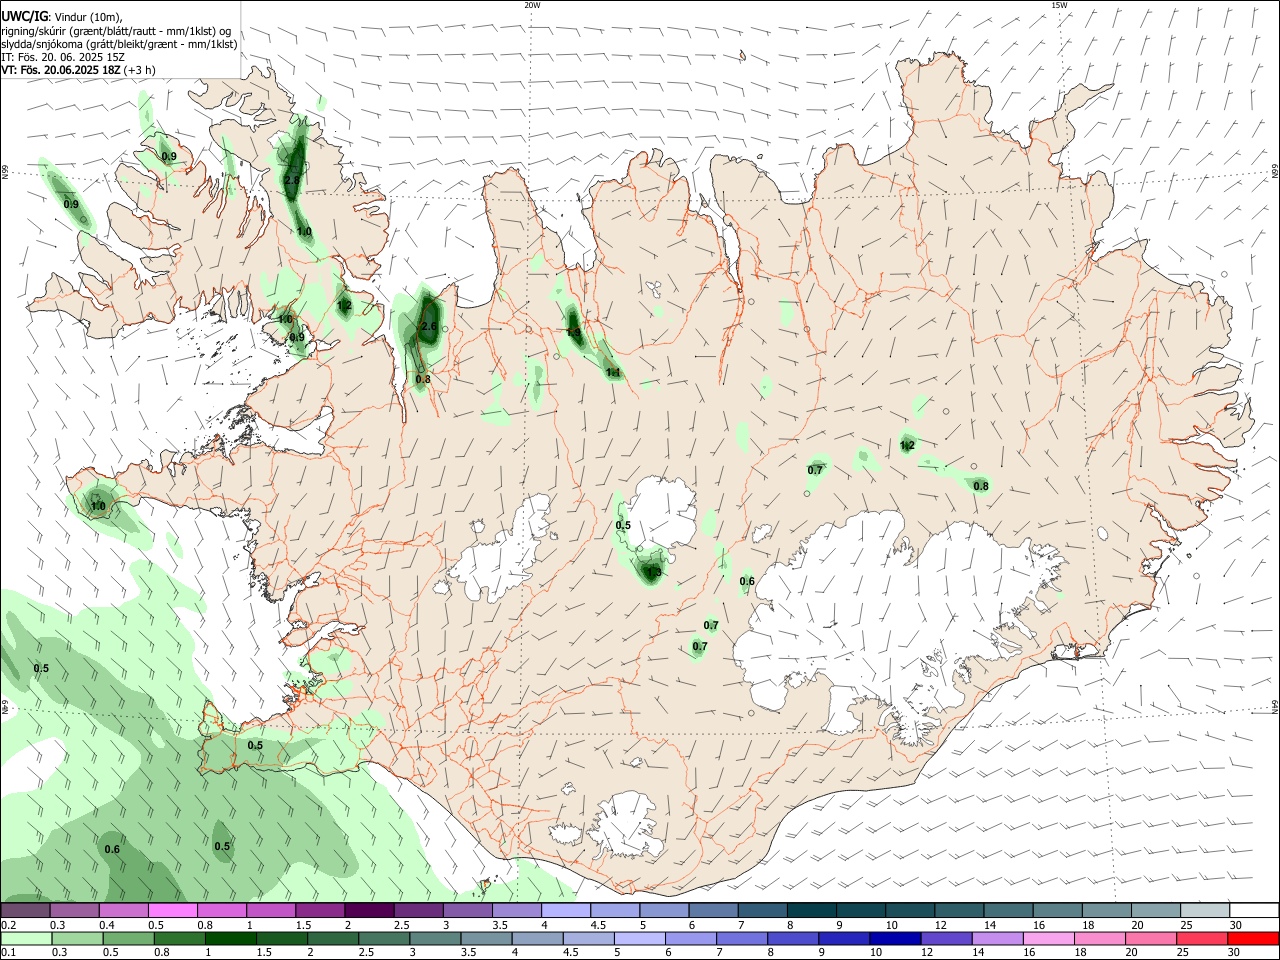Select the darkest green 1–1.5 rain swatch
The height and width of the screenshot is (960, 1280).
pyautogui.click(x=230, y=938)
